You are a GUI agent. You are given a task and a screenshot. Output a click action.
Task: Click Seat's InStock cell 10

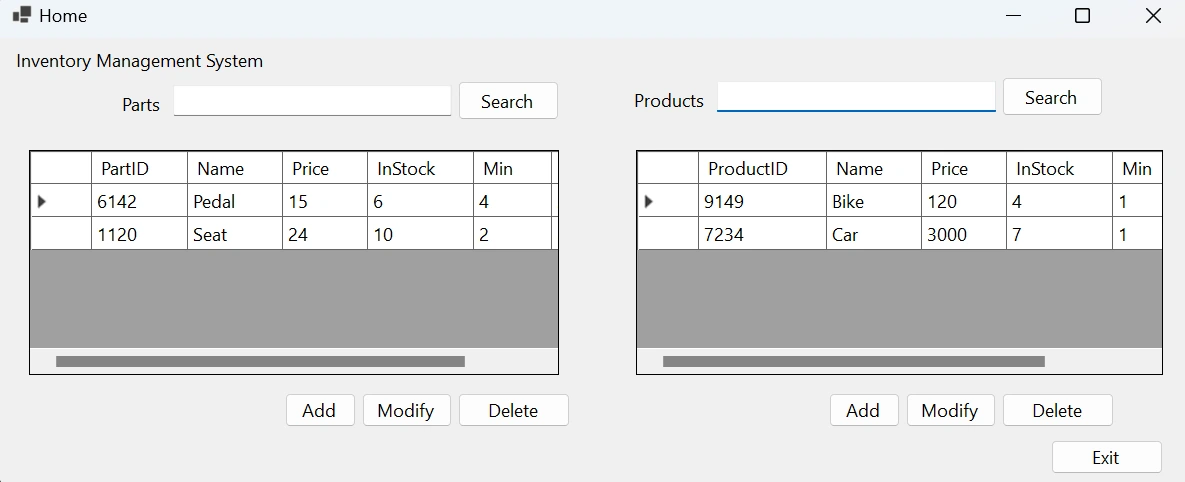[x=420, y=233]
